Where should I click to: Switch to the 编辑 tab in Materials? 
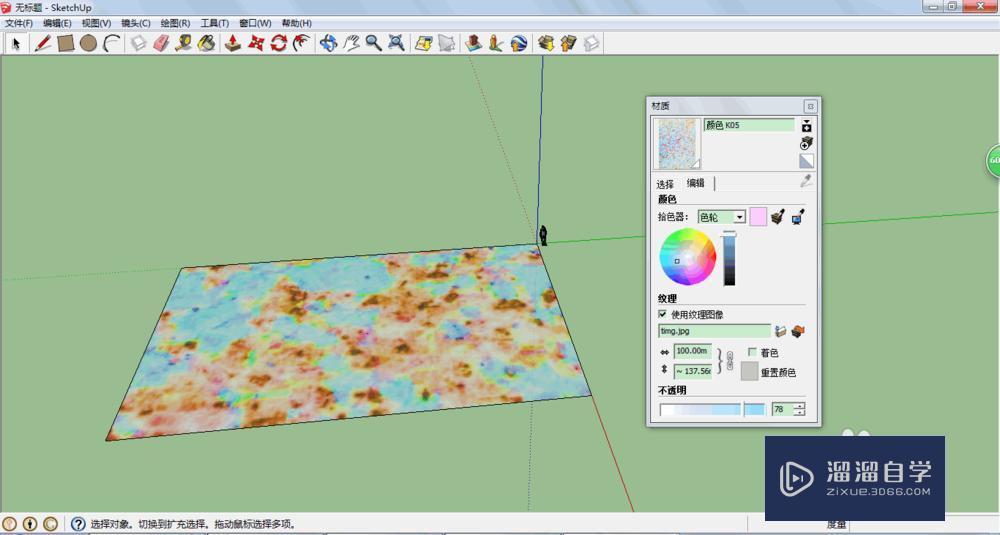pos(696,183)
